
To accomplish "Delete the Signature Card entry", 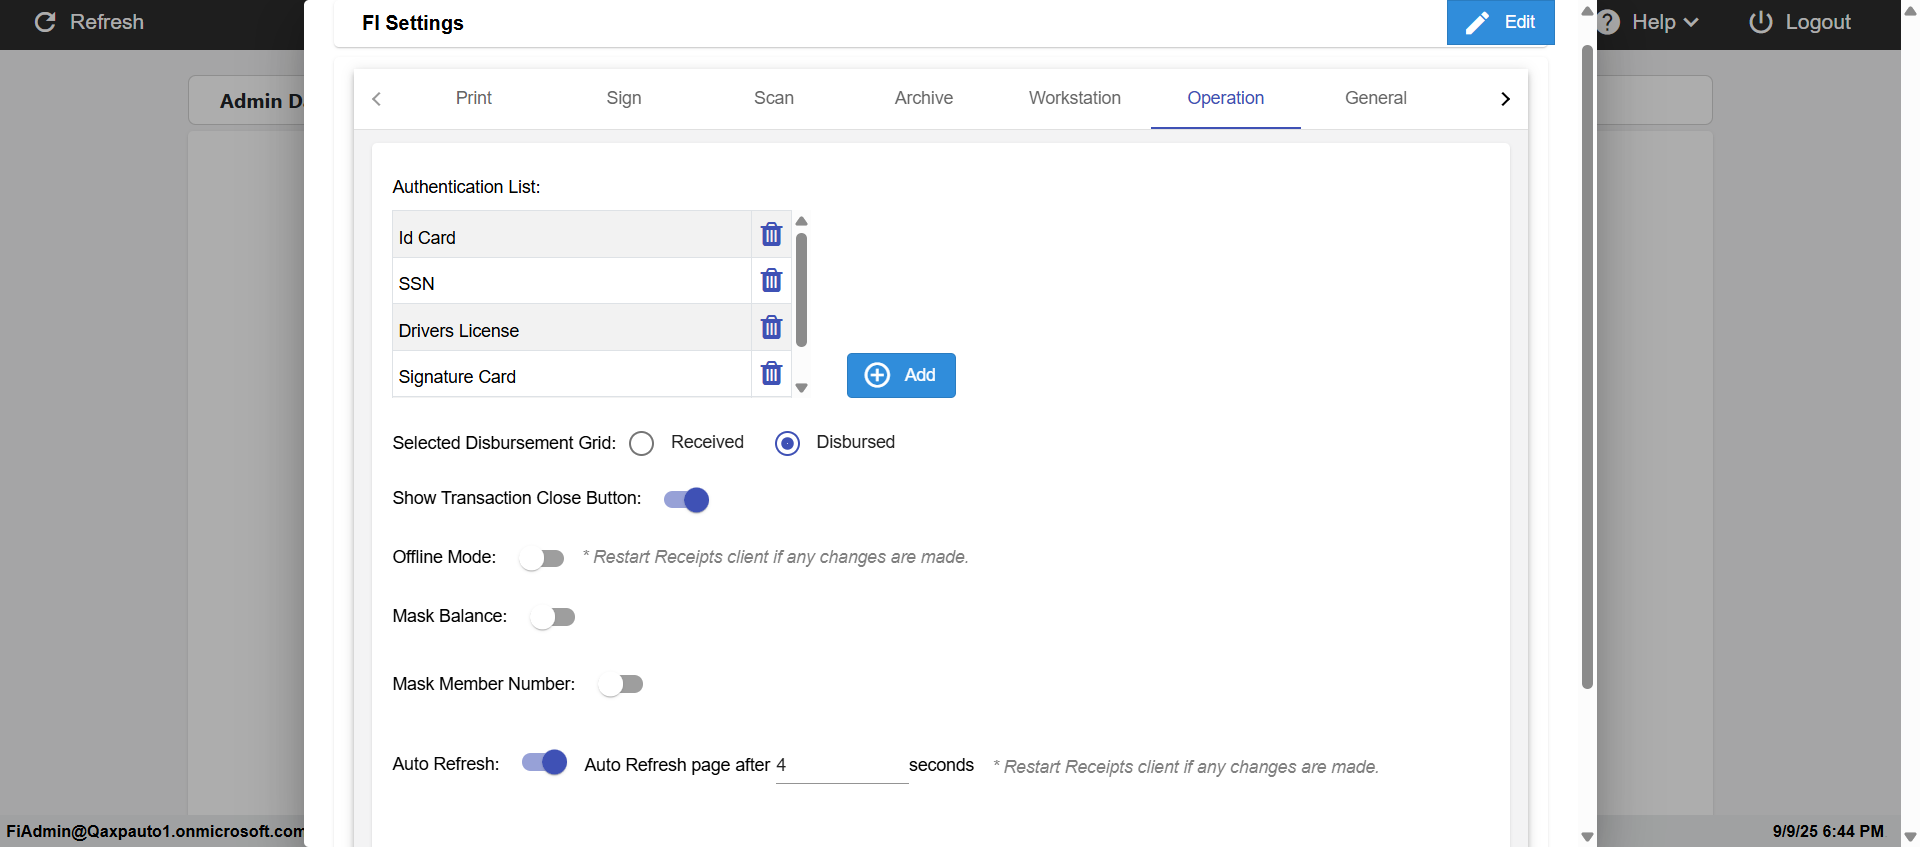I will coord(771,374).
